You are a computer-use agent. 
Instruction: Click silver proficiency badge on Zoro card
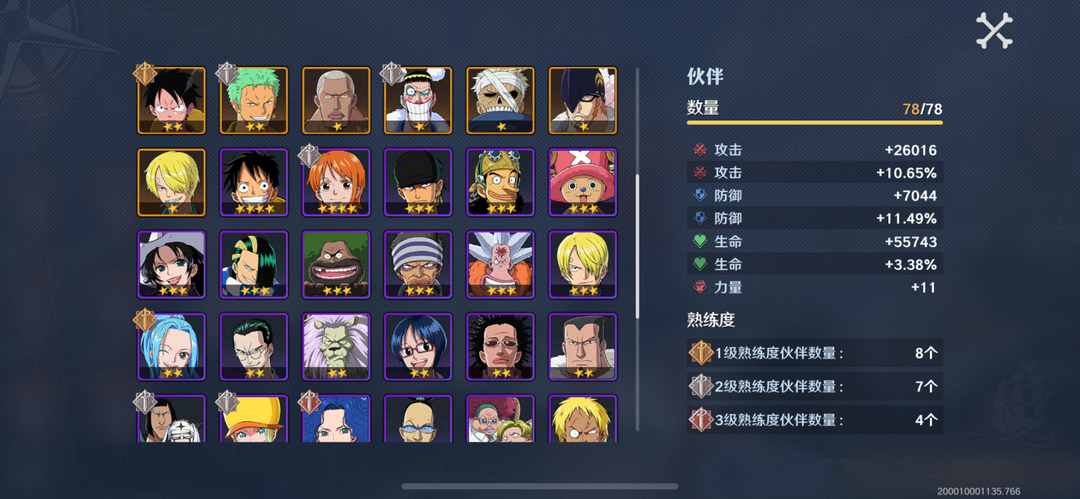click(227, 73)
